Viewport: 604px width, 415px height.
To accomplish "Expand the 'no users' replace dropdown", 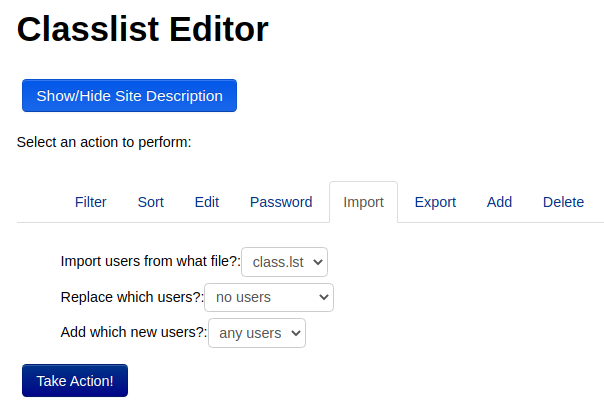I will pyautogui.click(x=269, y=297).
